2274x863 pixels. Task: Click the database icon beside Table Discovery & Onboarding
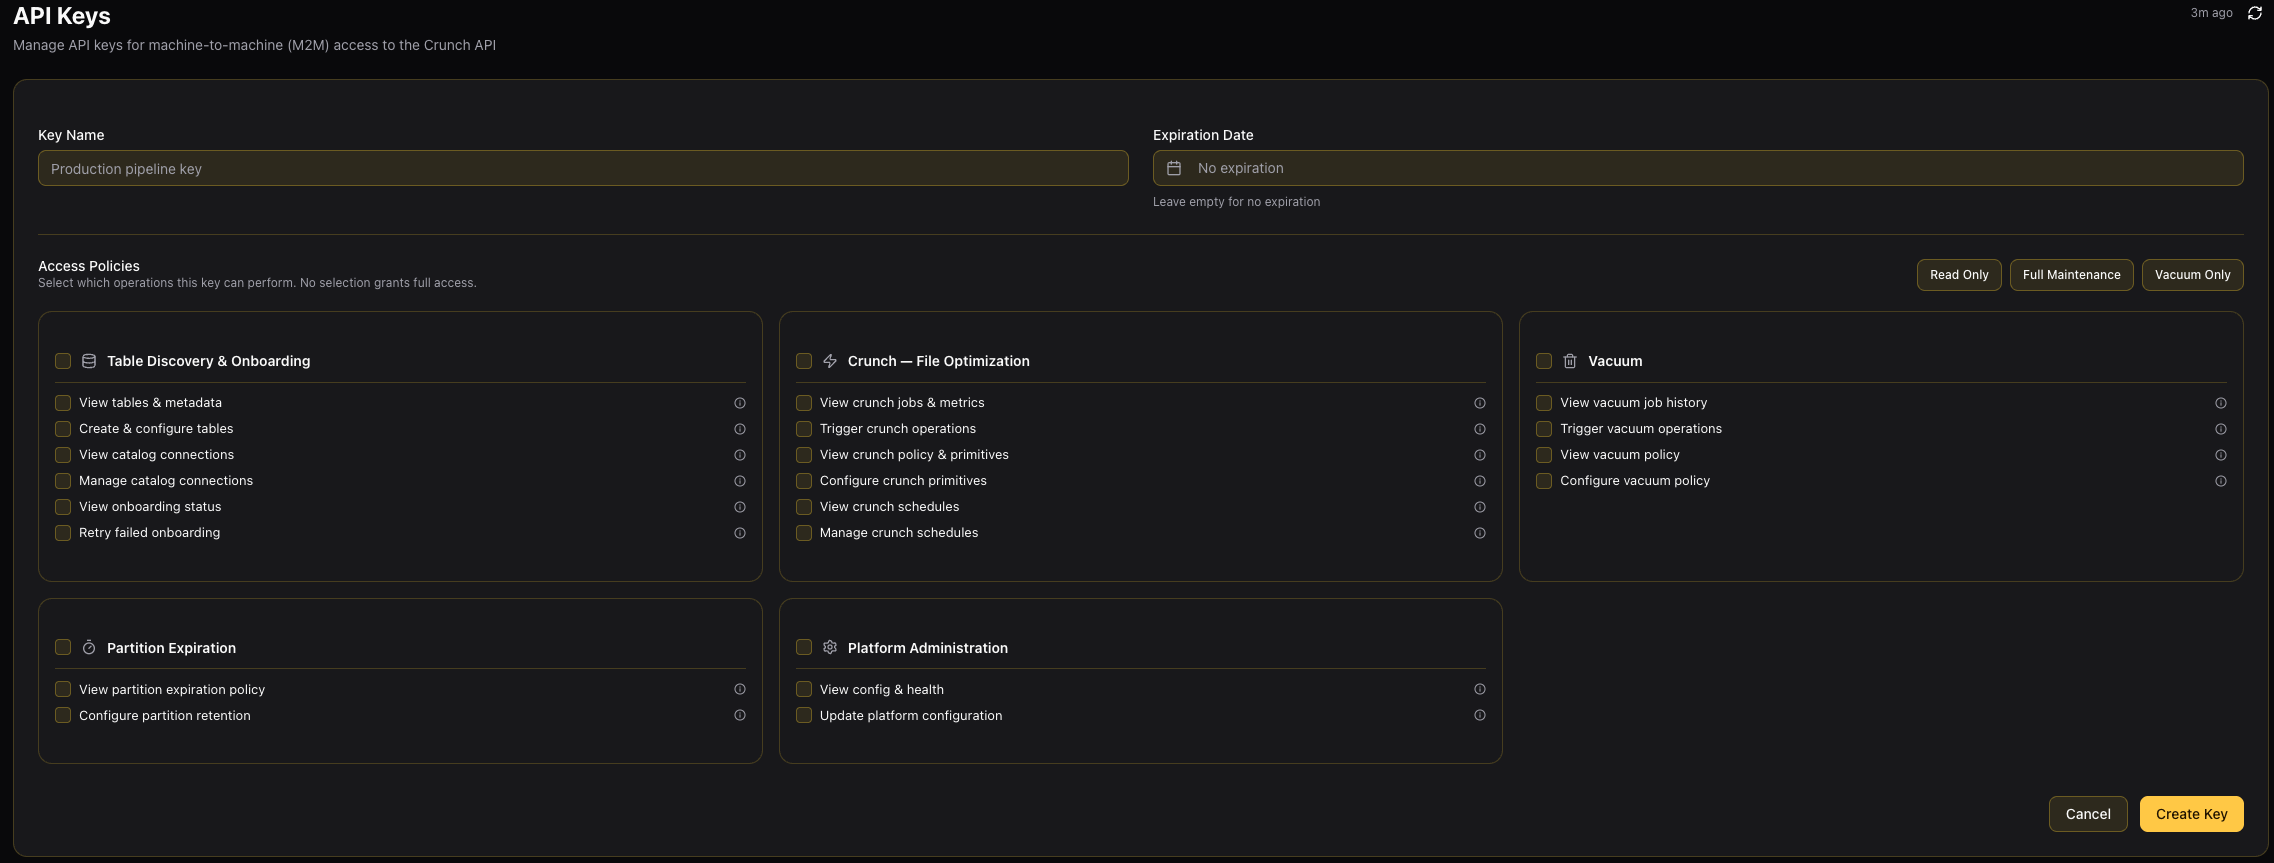[x=89, y=361]
